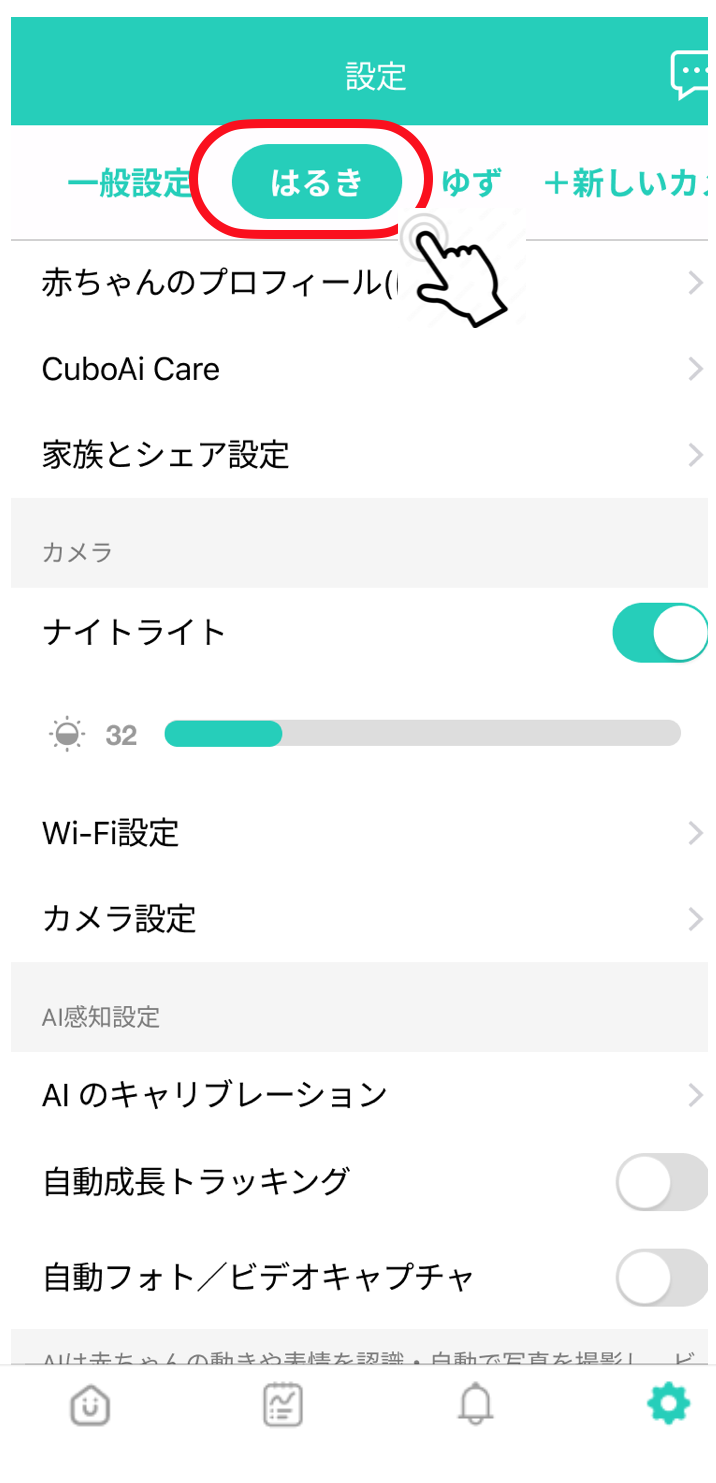Open the activity log icon

coord(281,1403)
